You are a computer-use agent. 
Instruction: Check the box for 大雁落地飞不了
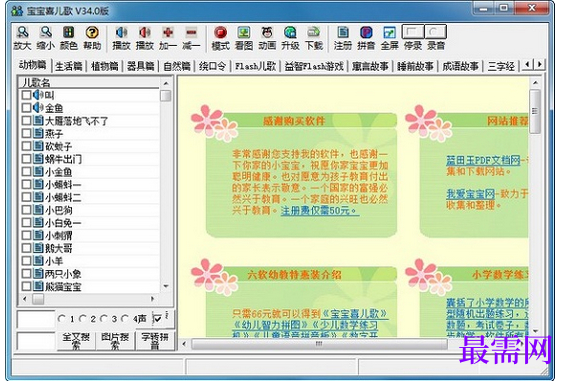pyautogui.click(x=26, y=121)
